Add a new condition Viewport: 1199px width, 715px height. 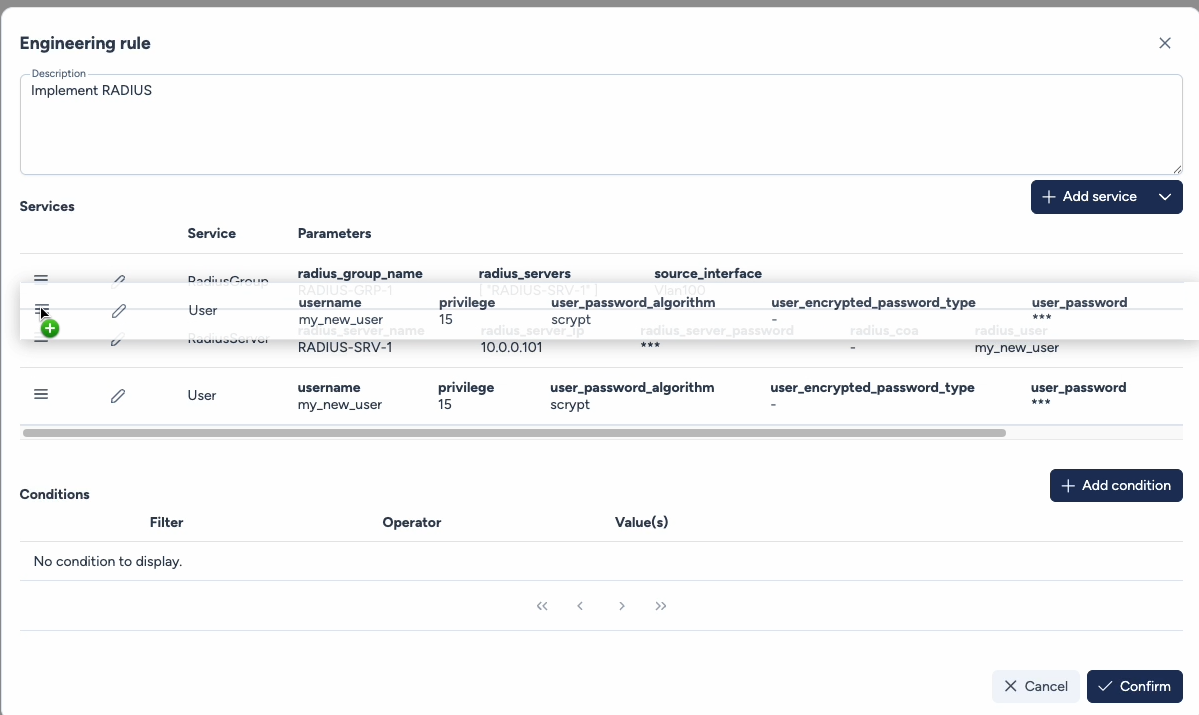click(1116, 486)
